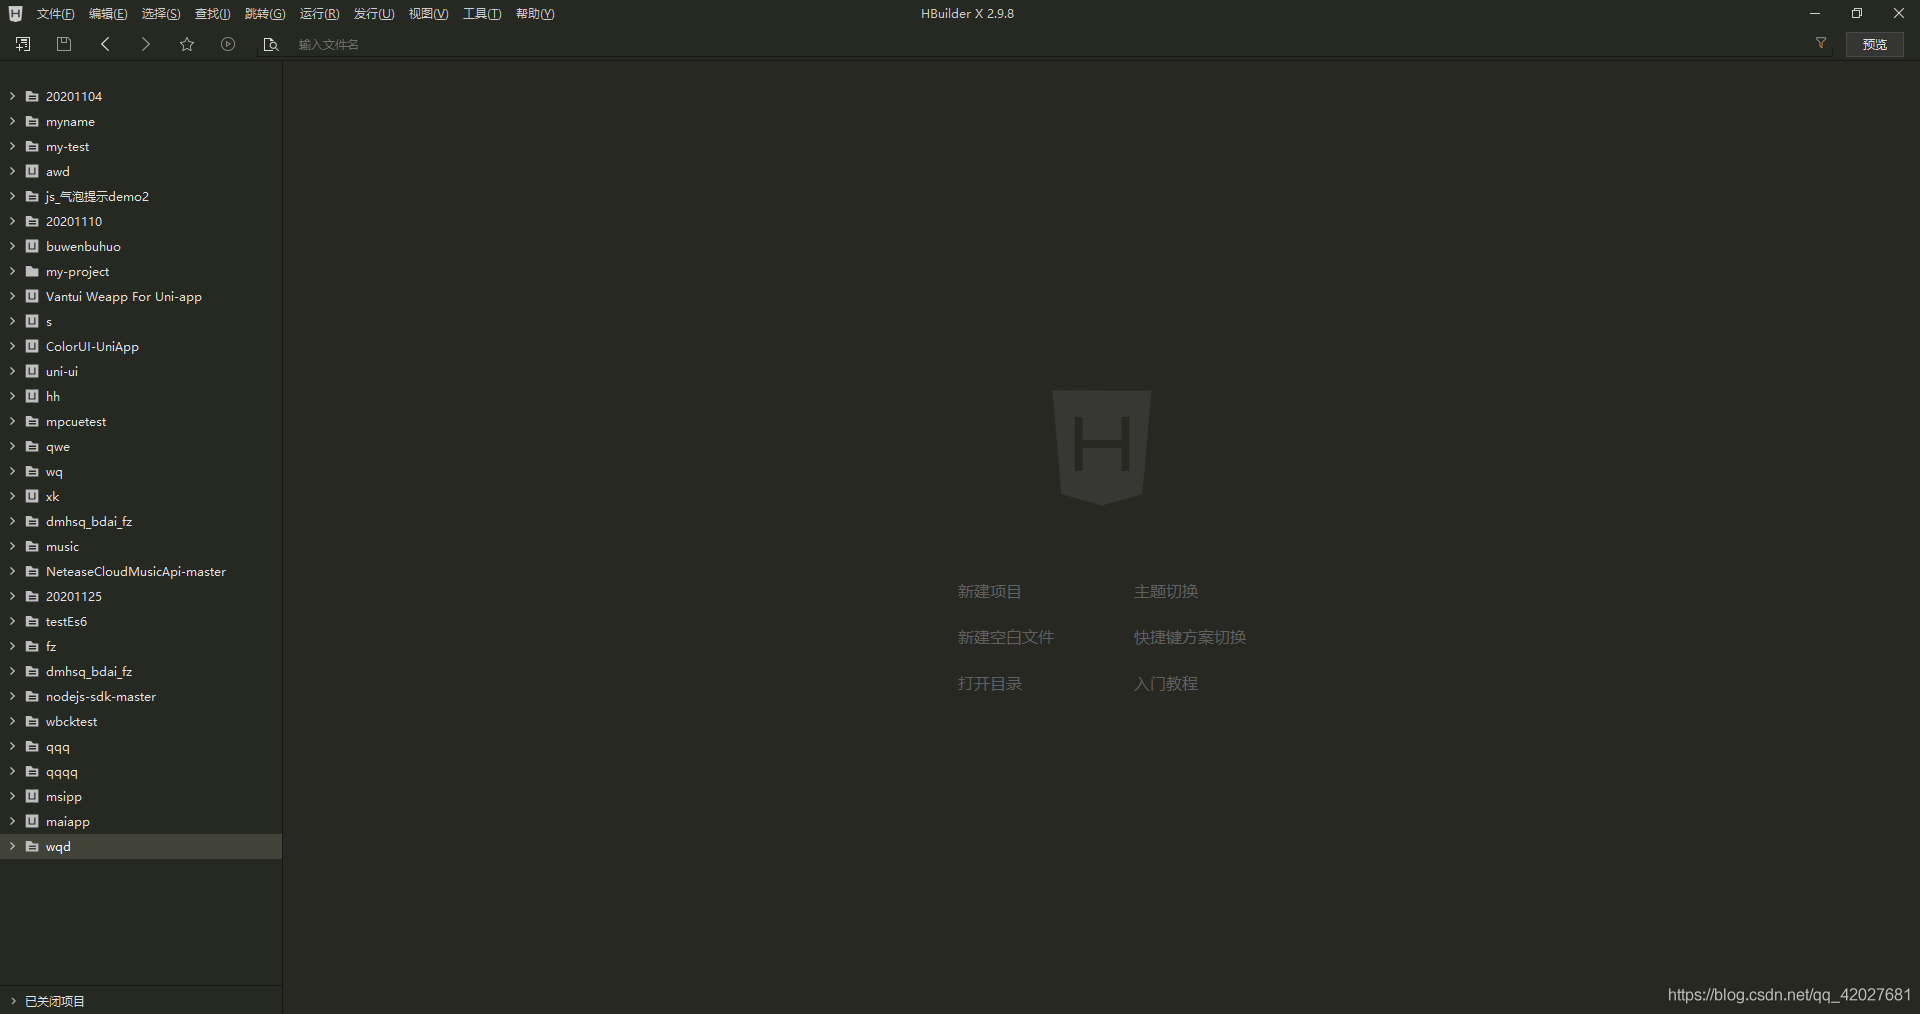
Task: Save the file using the toolbar save icon
Action: pos(64,44)
